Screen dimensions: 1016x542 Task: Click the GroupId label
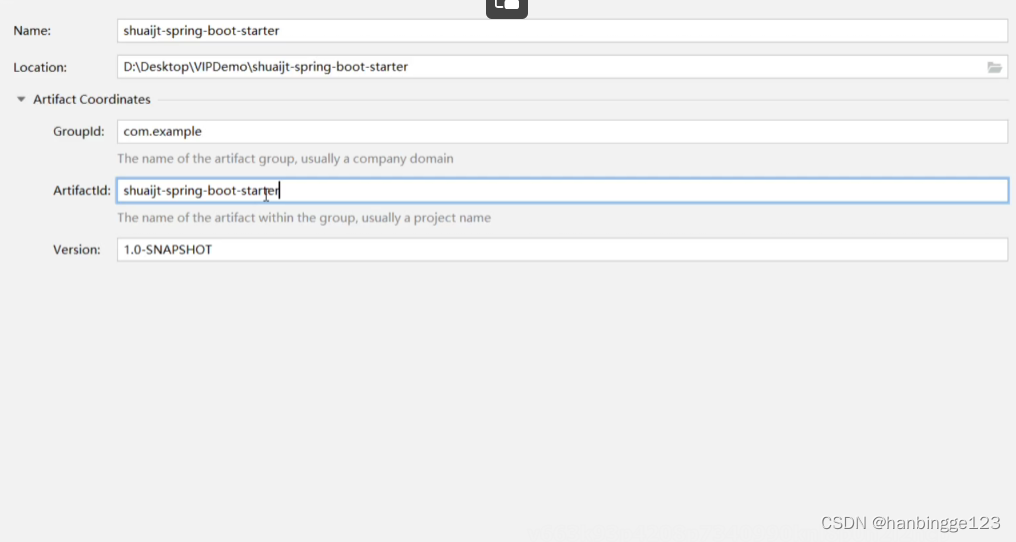pyautogui.click(x=78, y=131)
